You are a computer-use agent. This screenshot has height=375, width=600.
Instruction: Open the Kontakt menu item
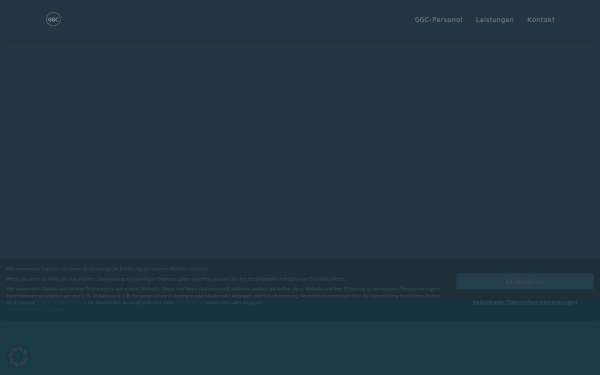[541, 20]
